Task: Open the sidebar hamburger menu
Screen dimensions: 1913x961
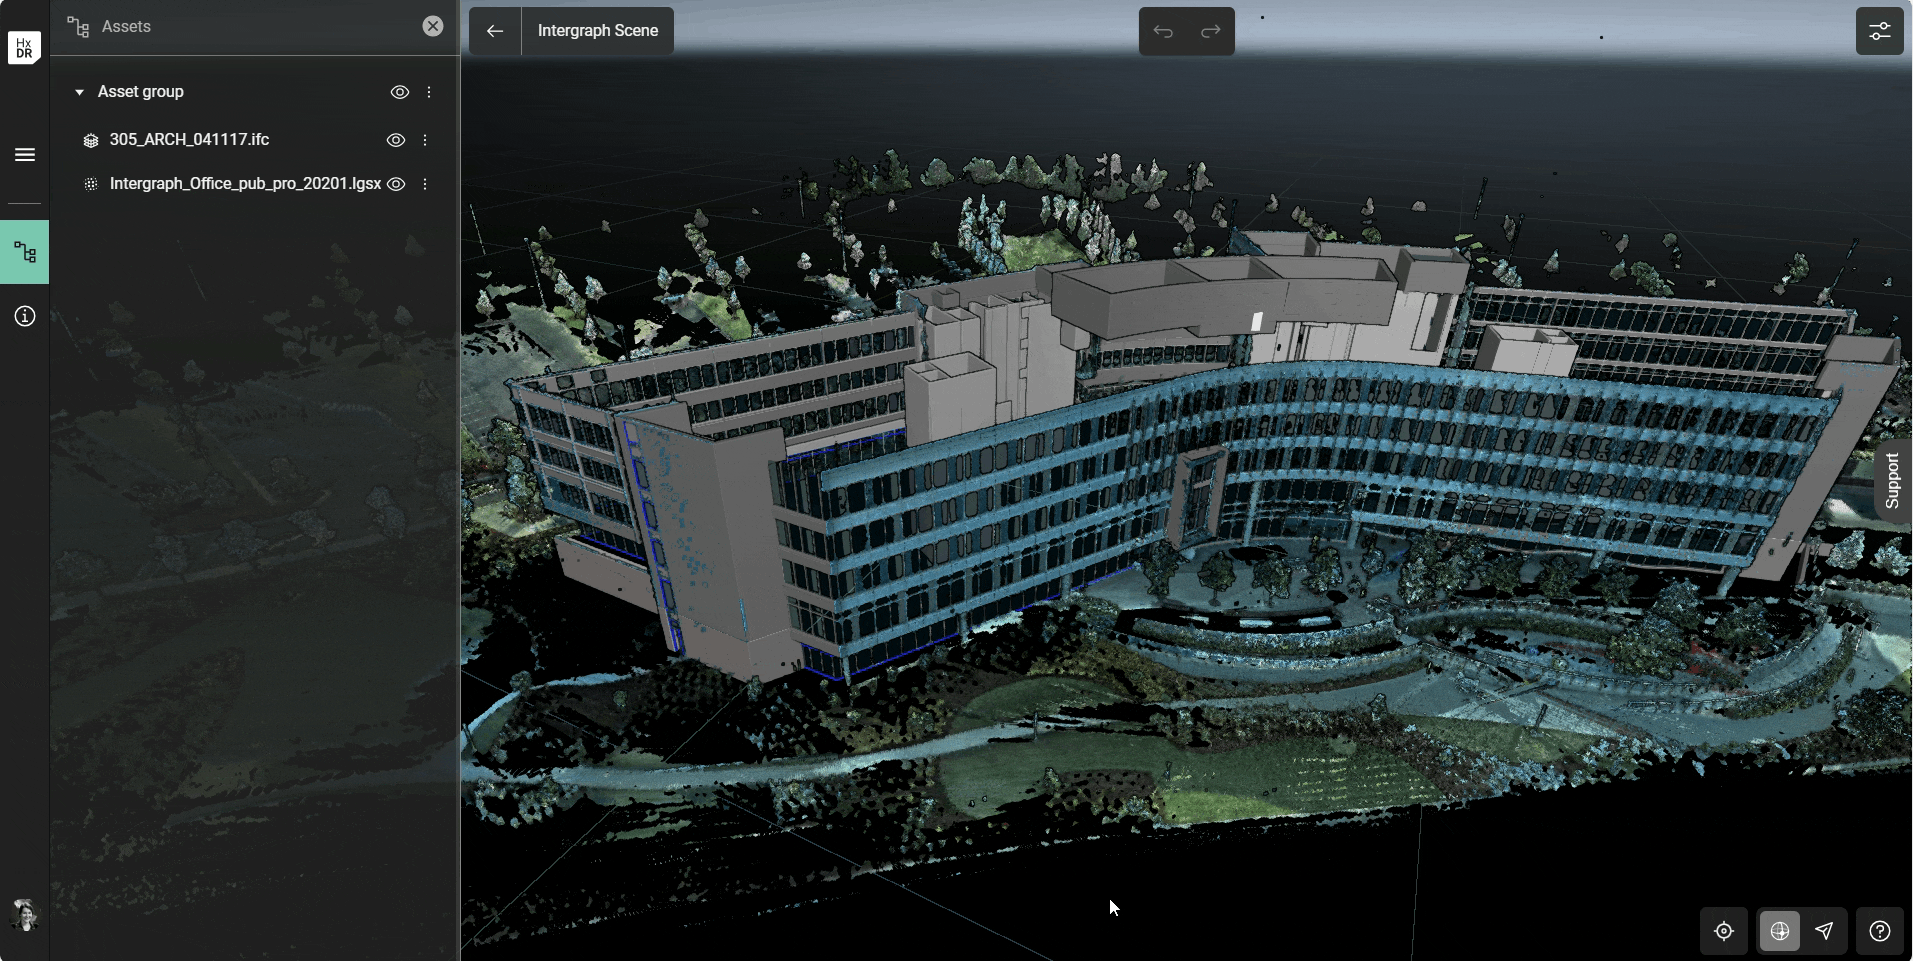Action: (24, 155)
